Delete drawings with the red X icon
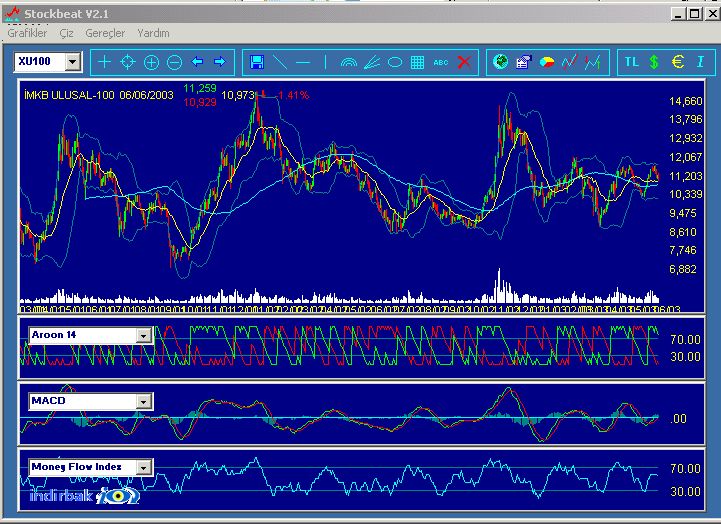Image resolution: width=721 pixels, height=524 pixels. 464,62
